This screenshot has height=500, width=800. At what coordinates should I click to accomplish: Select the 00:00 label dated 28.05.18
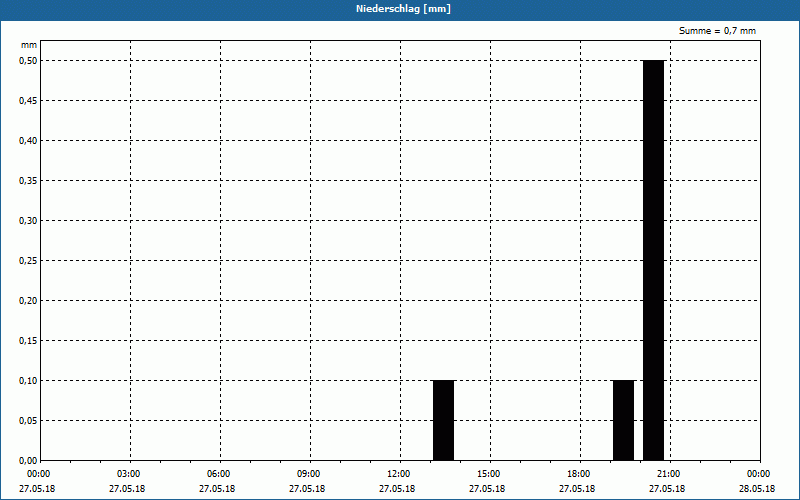[758, 474]
